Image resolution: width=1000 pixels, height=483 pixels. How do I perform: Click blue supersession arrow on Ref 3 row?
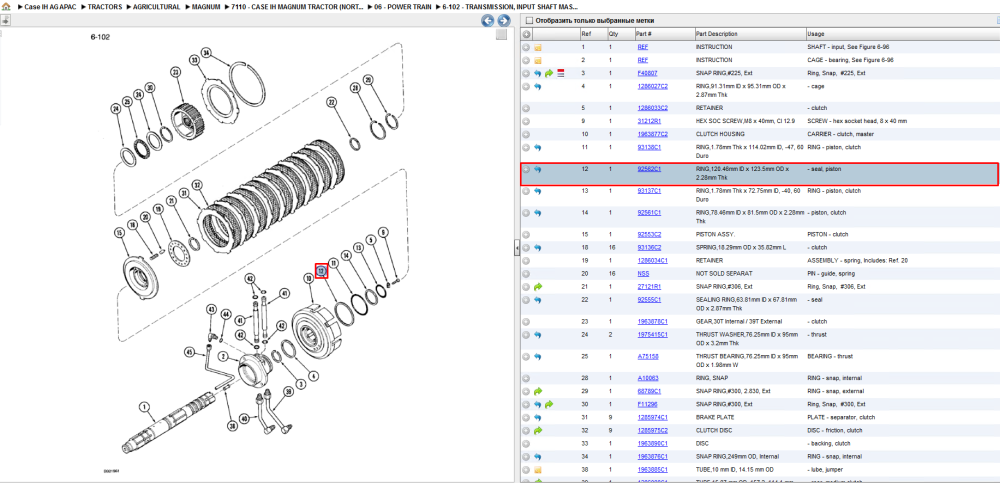(x=538, y=74)
